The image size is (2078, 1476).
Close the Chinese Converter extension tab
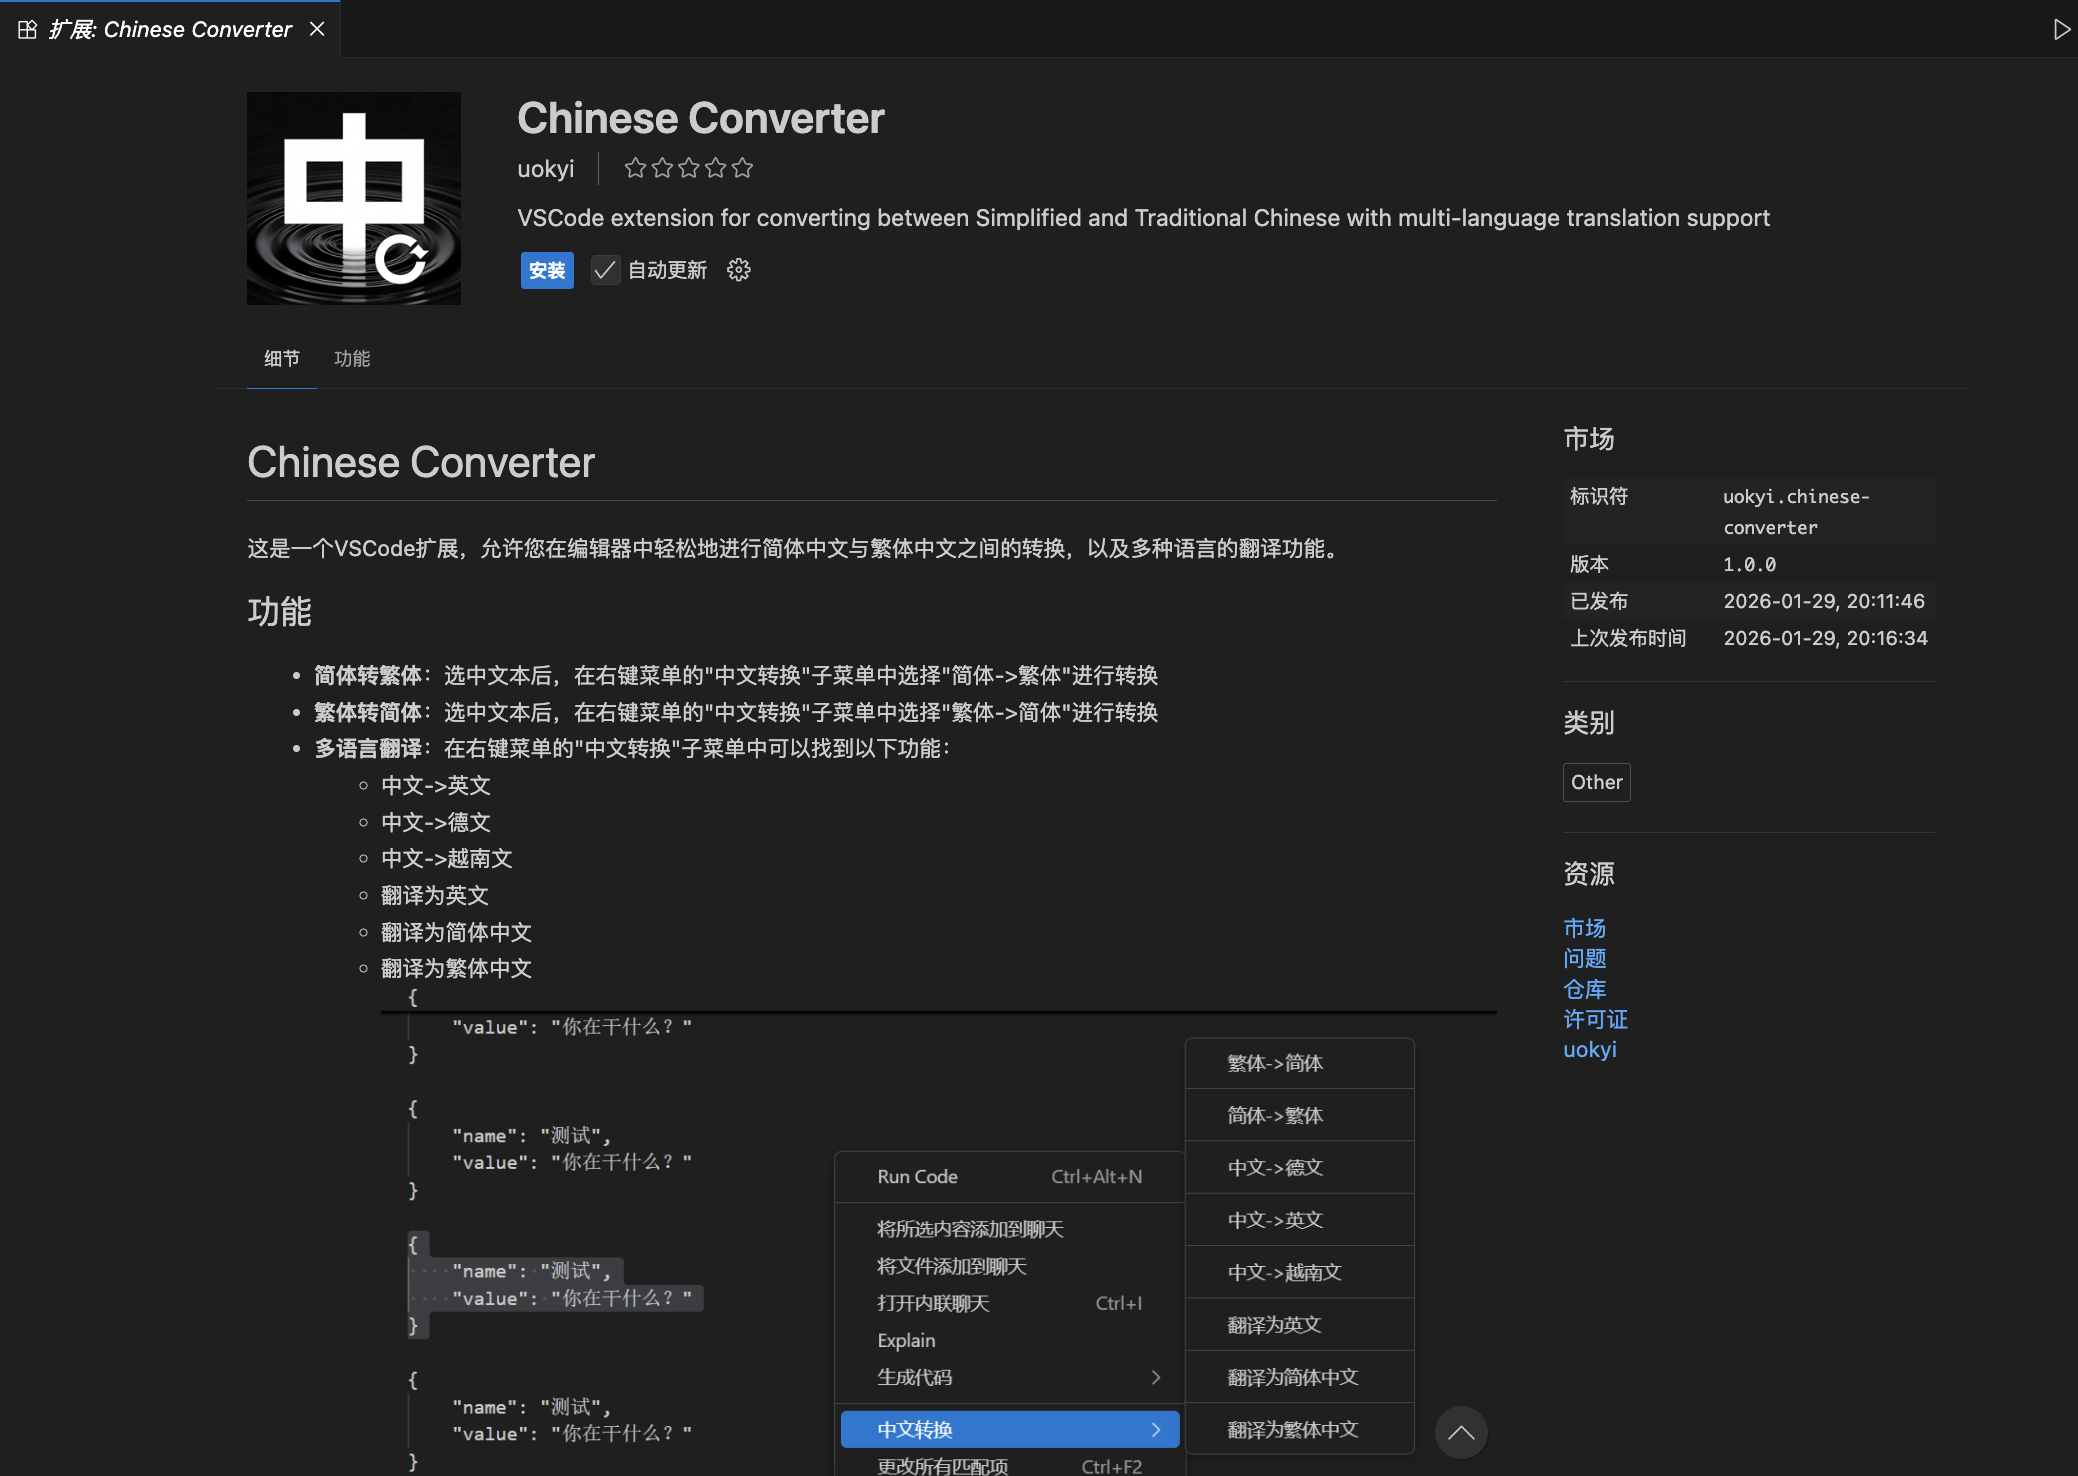click(x=317, y=29)
